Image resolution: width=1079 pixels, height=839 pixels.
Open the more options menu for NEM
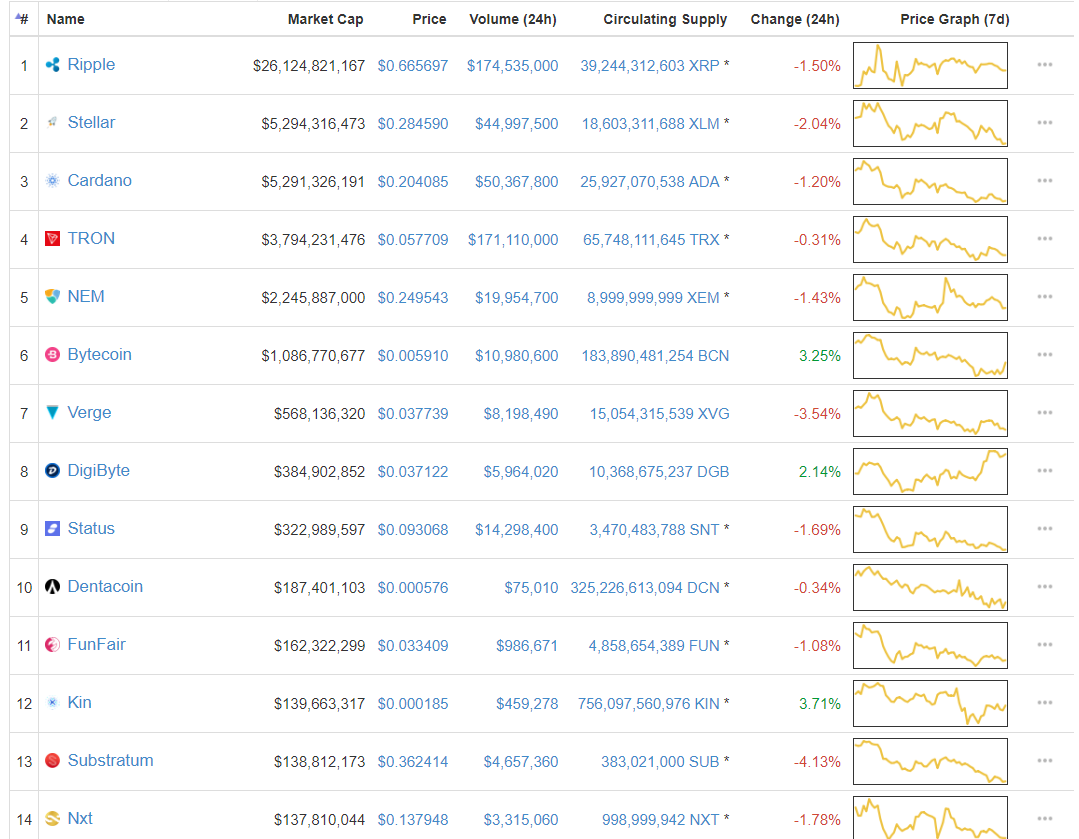click(x=1045, y=297)
